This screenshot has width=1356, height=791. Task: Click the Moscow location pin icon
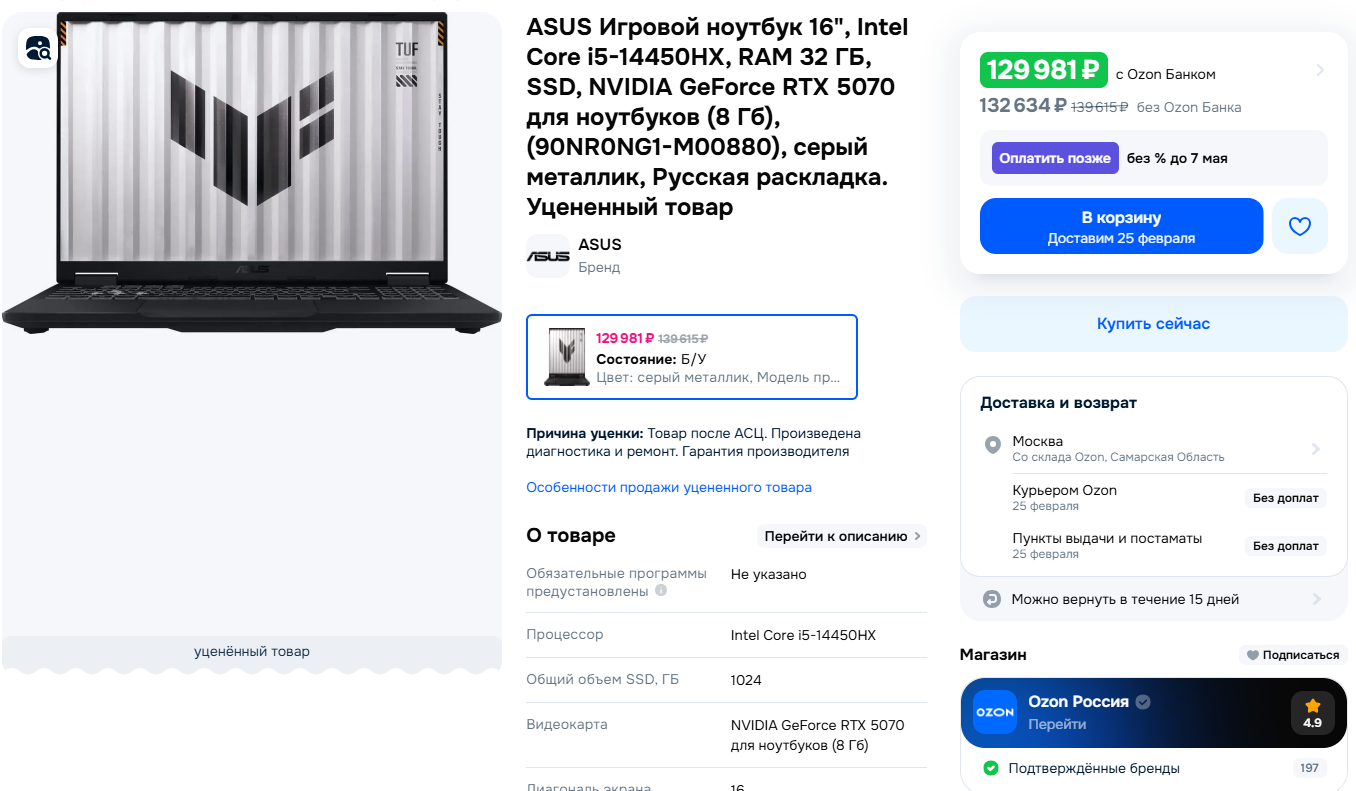992,445
